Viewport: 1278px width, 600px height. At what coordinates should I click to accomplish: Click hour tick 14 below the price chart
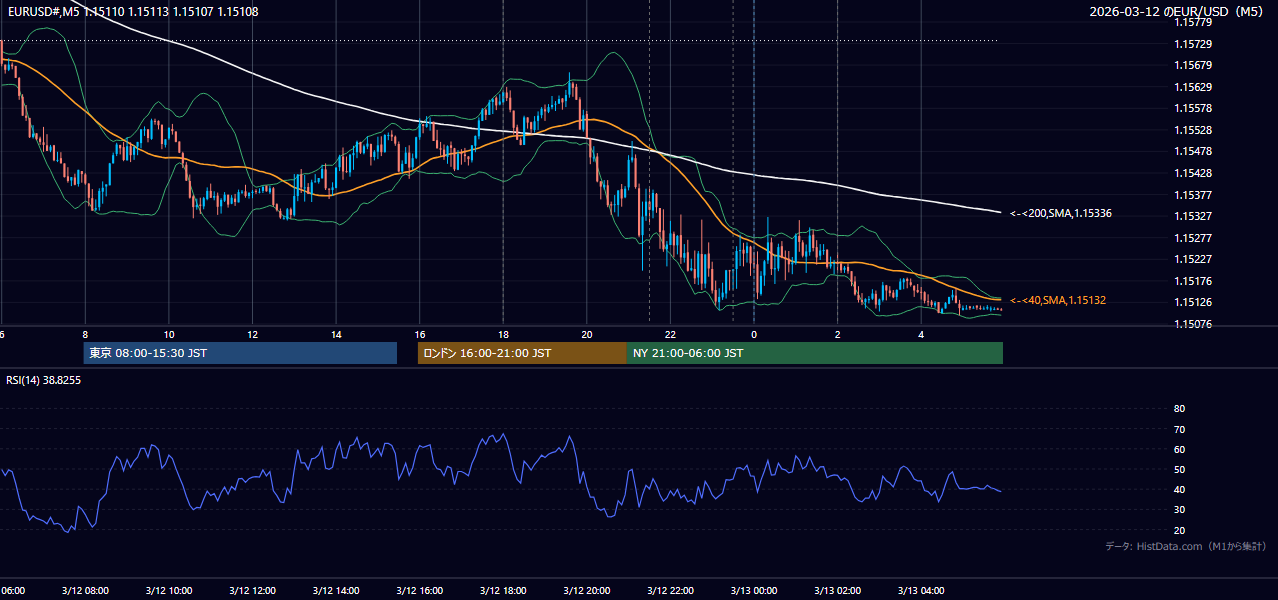336,335
